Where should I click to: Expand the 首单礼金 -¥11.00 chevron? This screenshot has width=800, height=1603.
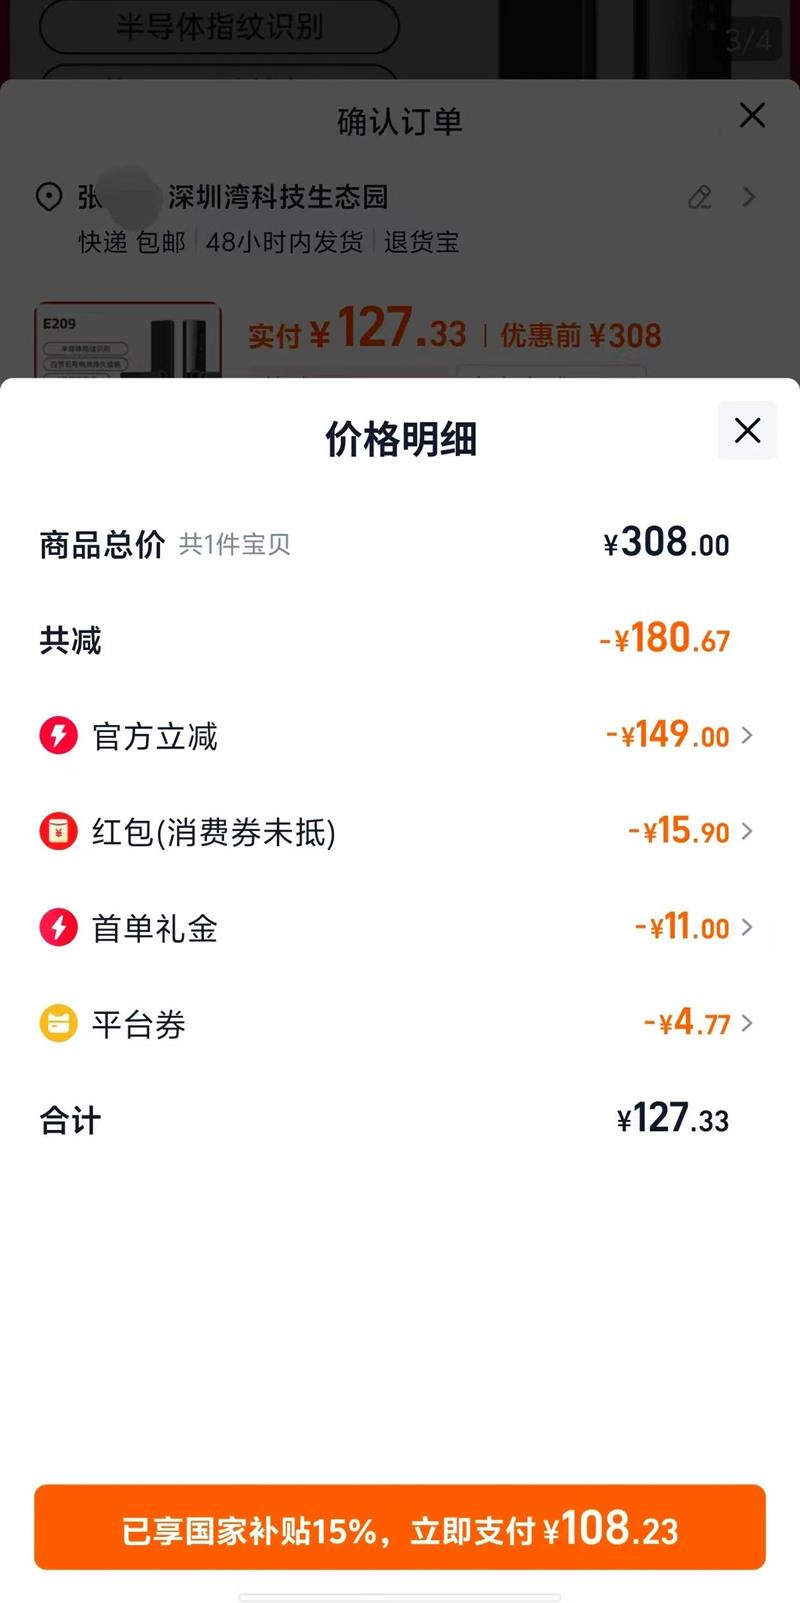click(x=747, y=928)
